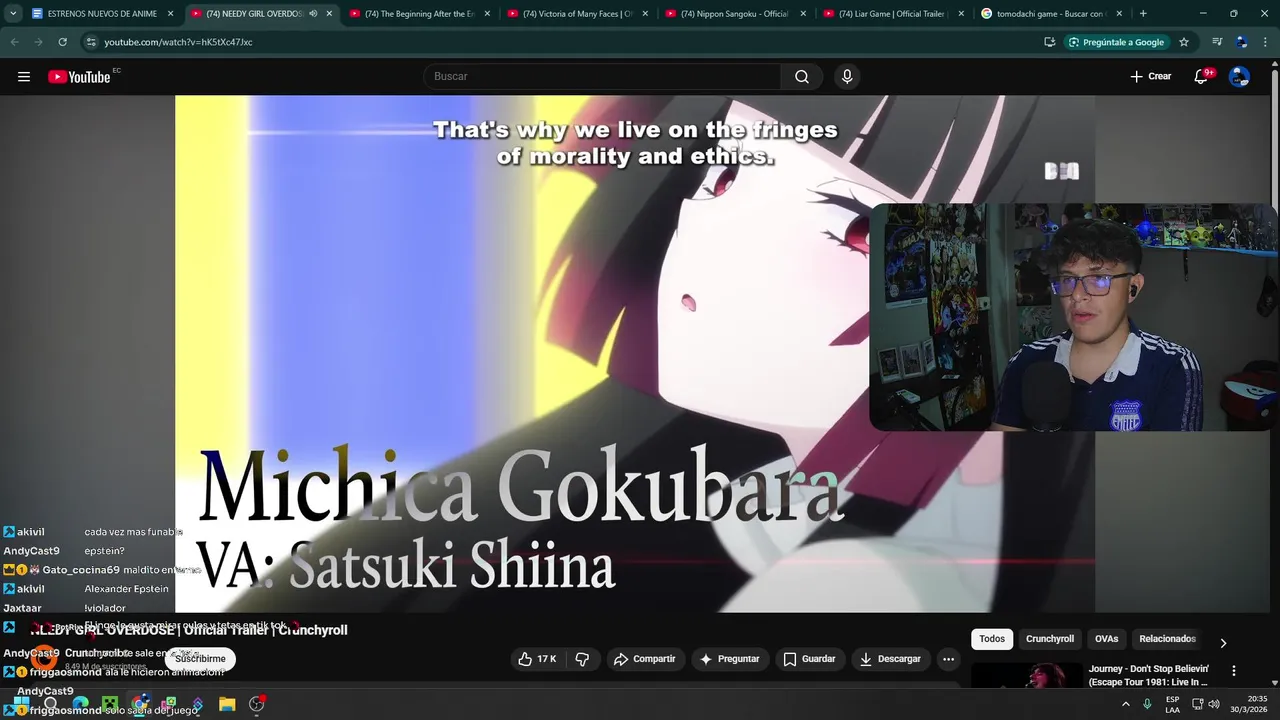
Task: Switch to The Beginning After the End tab
Action: click(419, 14)
